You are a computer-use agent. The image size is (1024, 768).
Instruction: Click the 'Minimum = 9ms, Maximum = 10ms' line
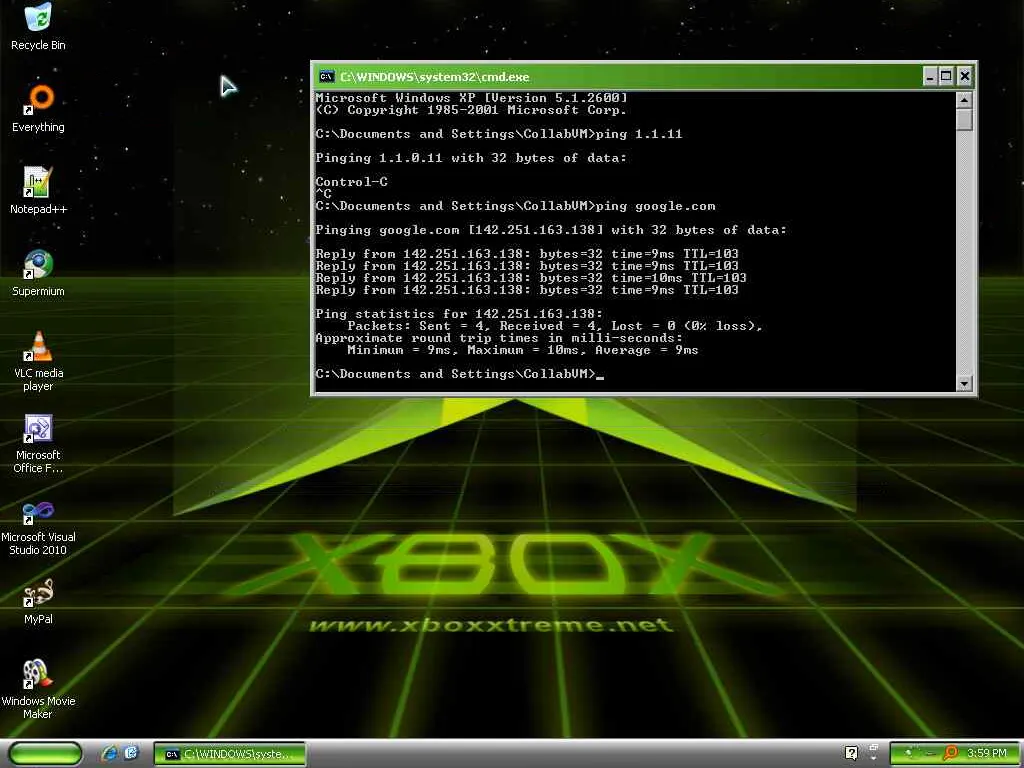coord(522,350)
